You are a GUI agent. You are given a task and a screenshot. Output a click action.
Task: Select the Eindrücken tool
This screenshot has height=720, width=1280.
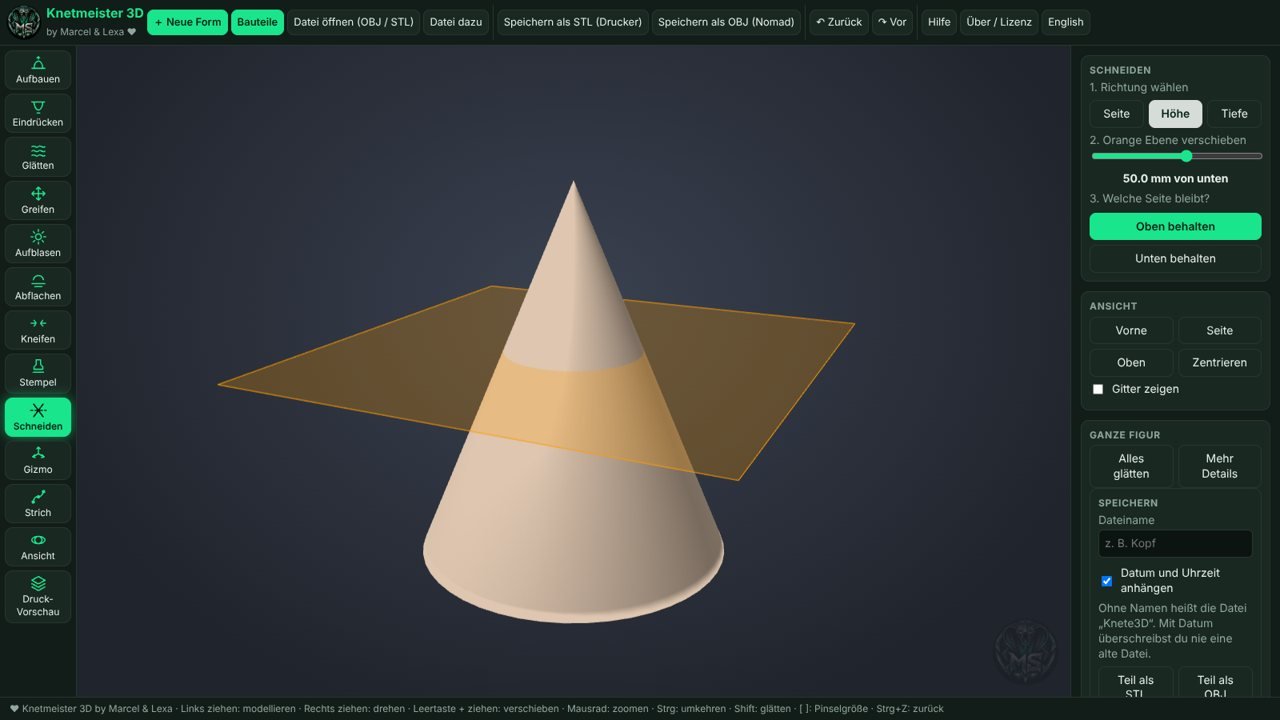tap(38, 113)
